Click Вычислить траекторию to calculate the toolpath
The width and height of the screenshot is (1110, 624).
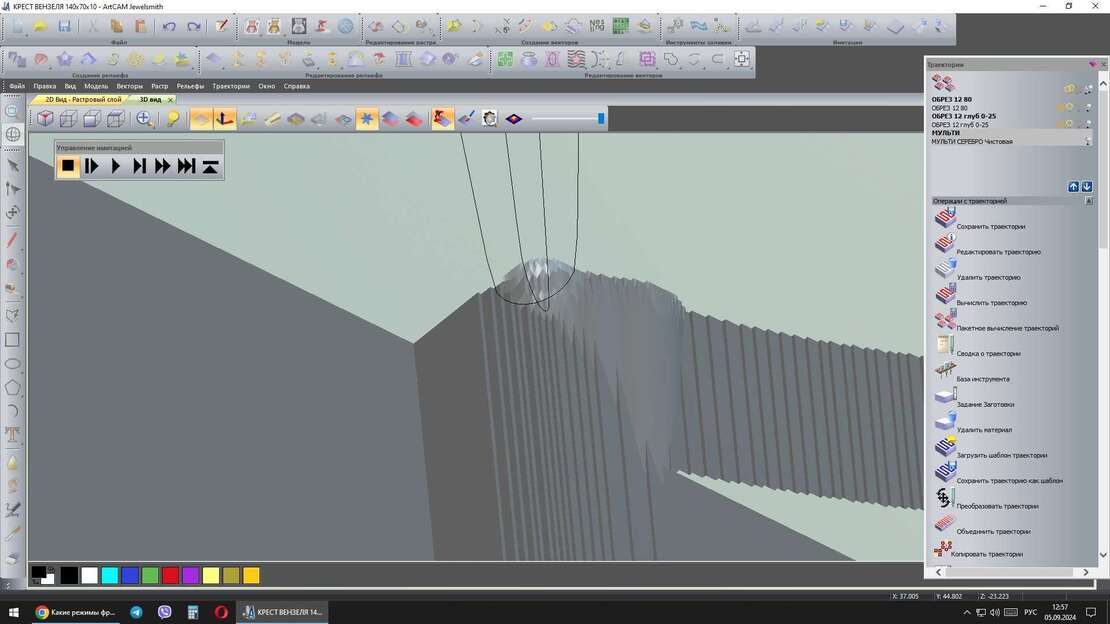[945, 295]
